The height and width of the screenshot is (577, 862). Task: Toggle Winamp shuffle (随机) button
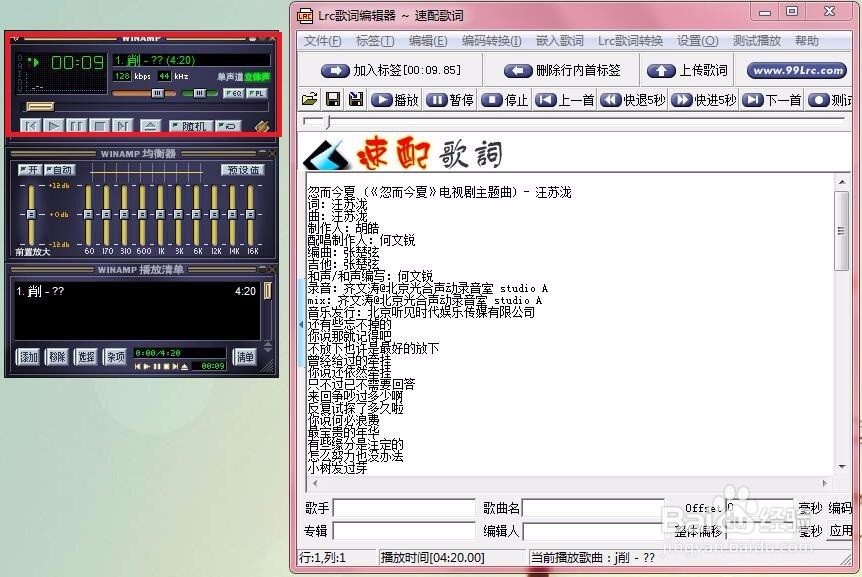(x=190, y=126)
